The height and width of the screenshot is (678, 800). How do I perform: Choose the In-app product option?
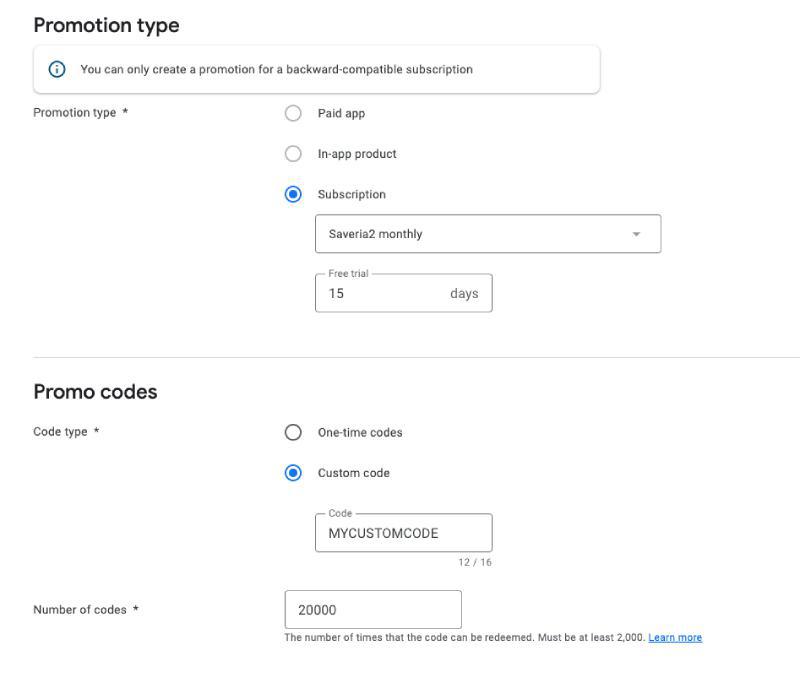point(293,154)
